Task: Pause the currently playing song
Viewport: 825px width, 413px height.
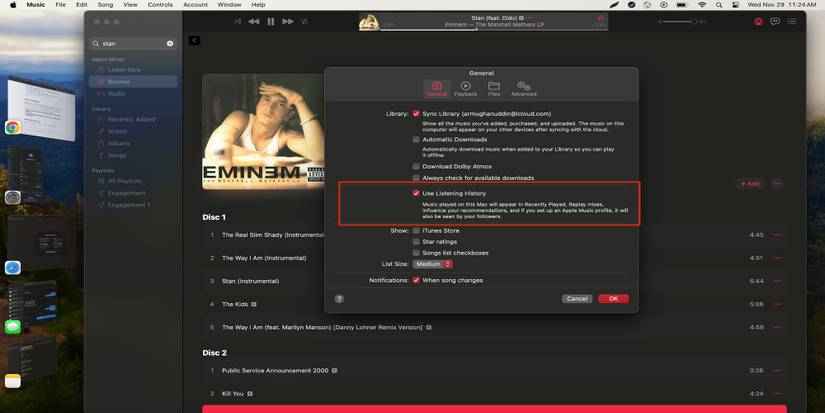Action: 271,22
